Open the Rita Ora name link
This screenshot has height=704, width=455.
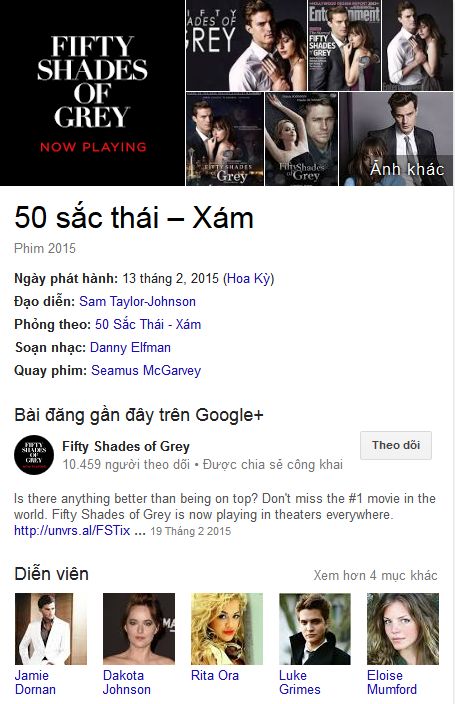click(x=215, y=675)
